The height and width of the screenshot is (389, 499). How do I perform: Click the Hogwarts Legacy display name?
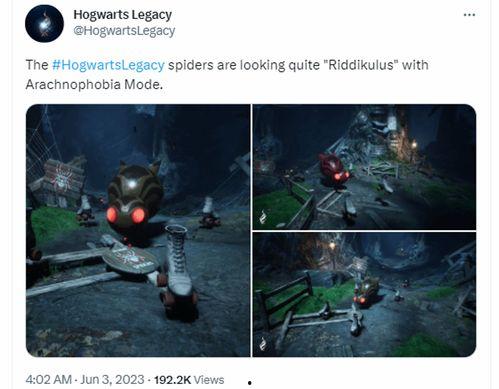coord(122,14)
